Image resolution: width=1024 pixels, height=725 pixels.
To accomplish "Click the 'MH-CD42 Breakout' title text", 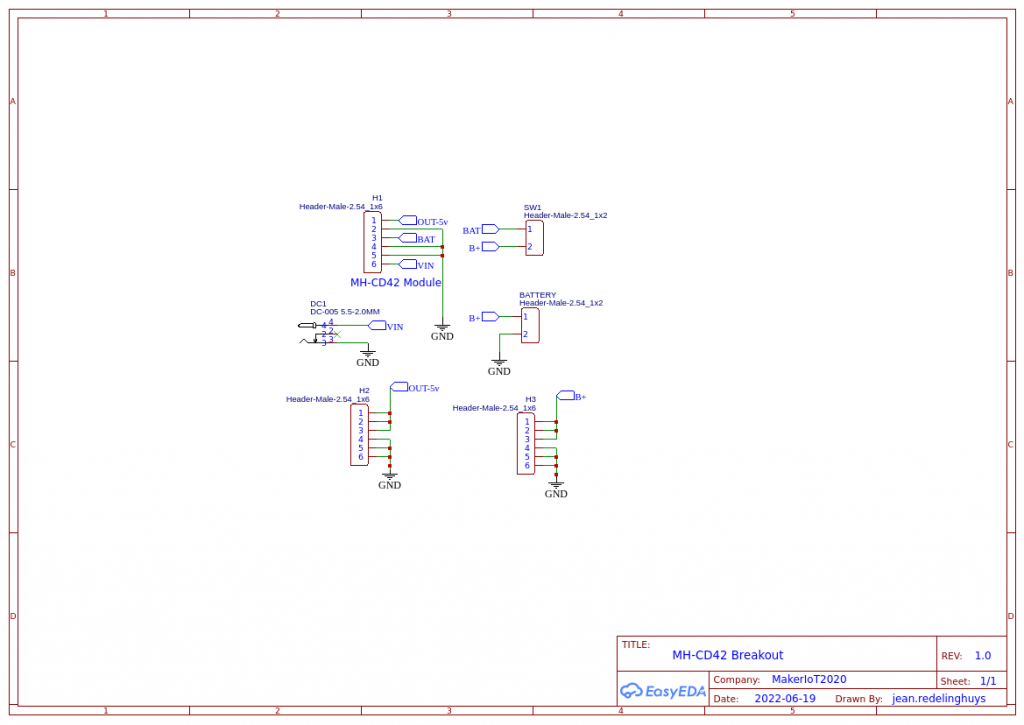I will [x=728, y=655].
